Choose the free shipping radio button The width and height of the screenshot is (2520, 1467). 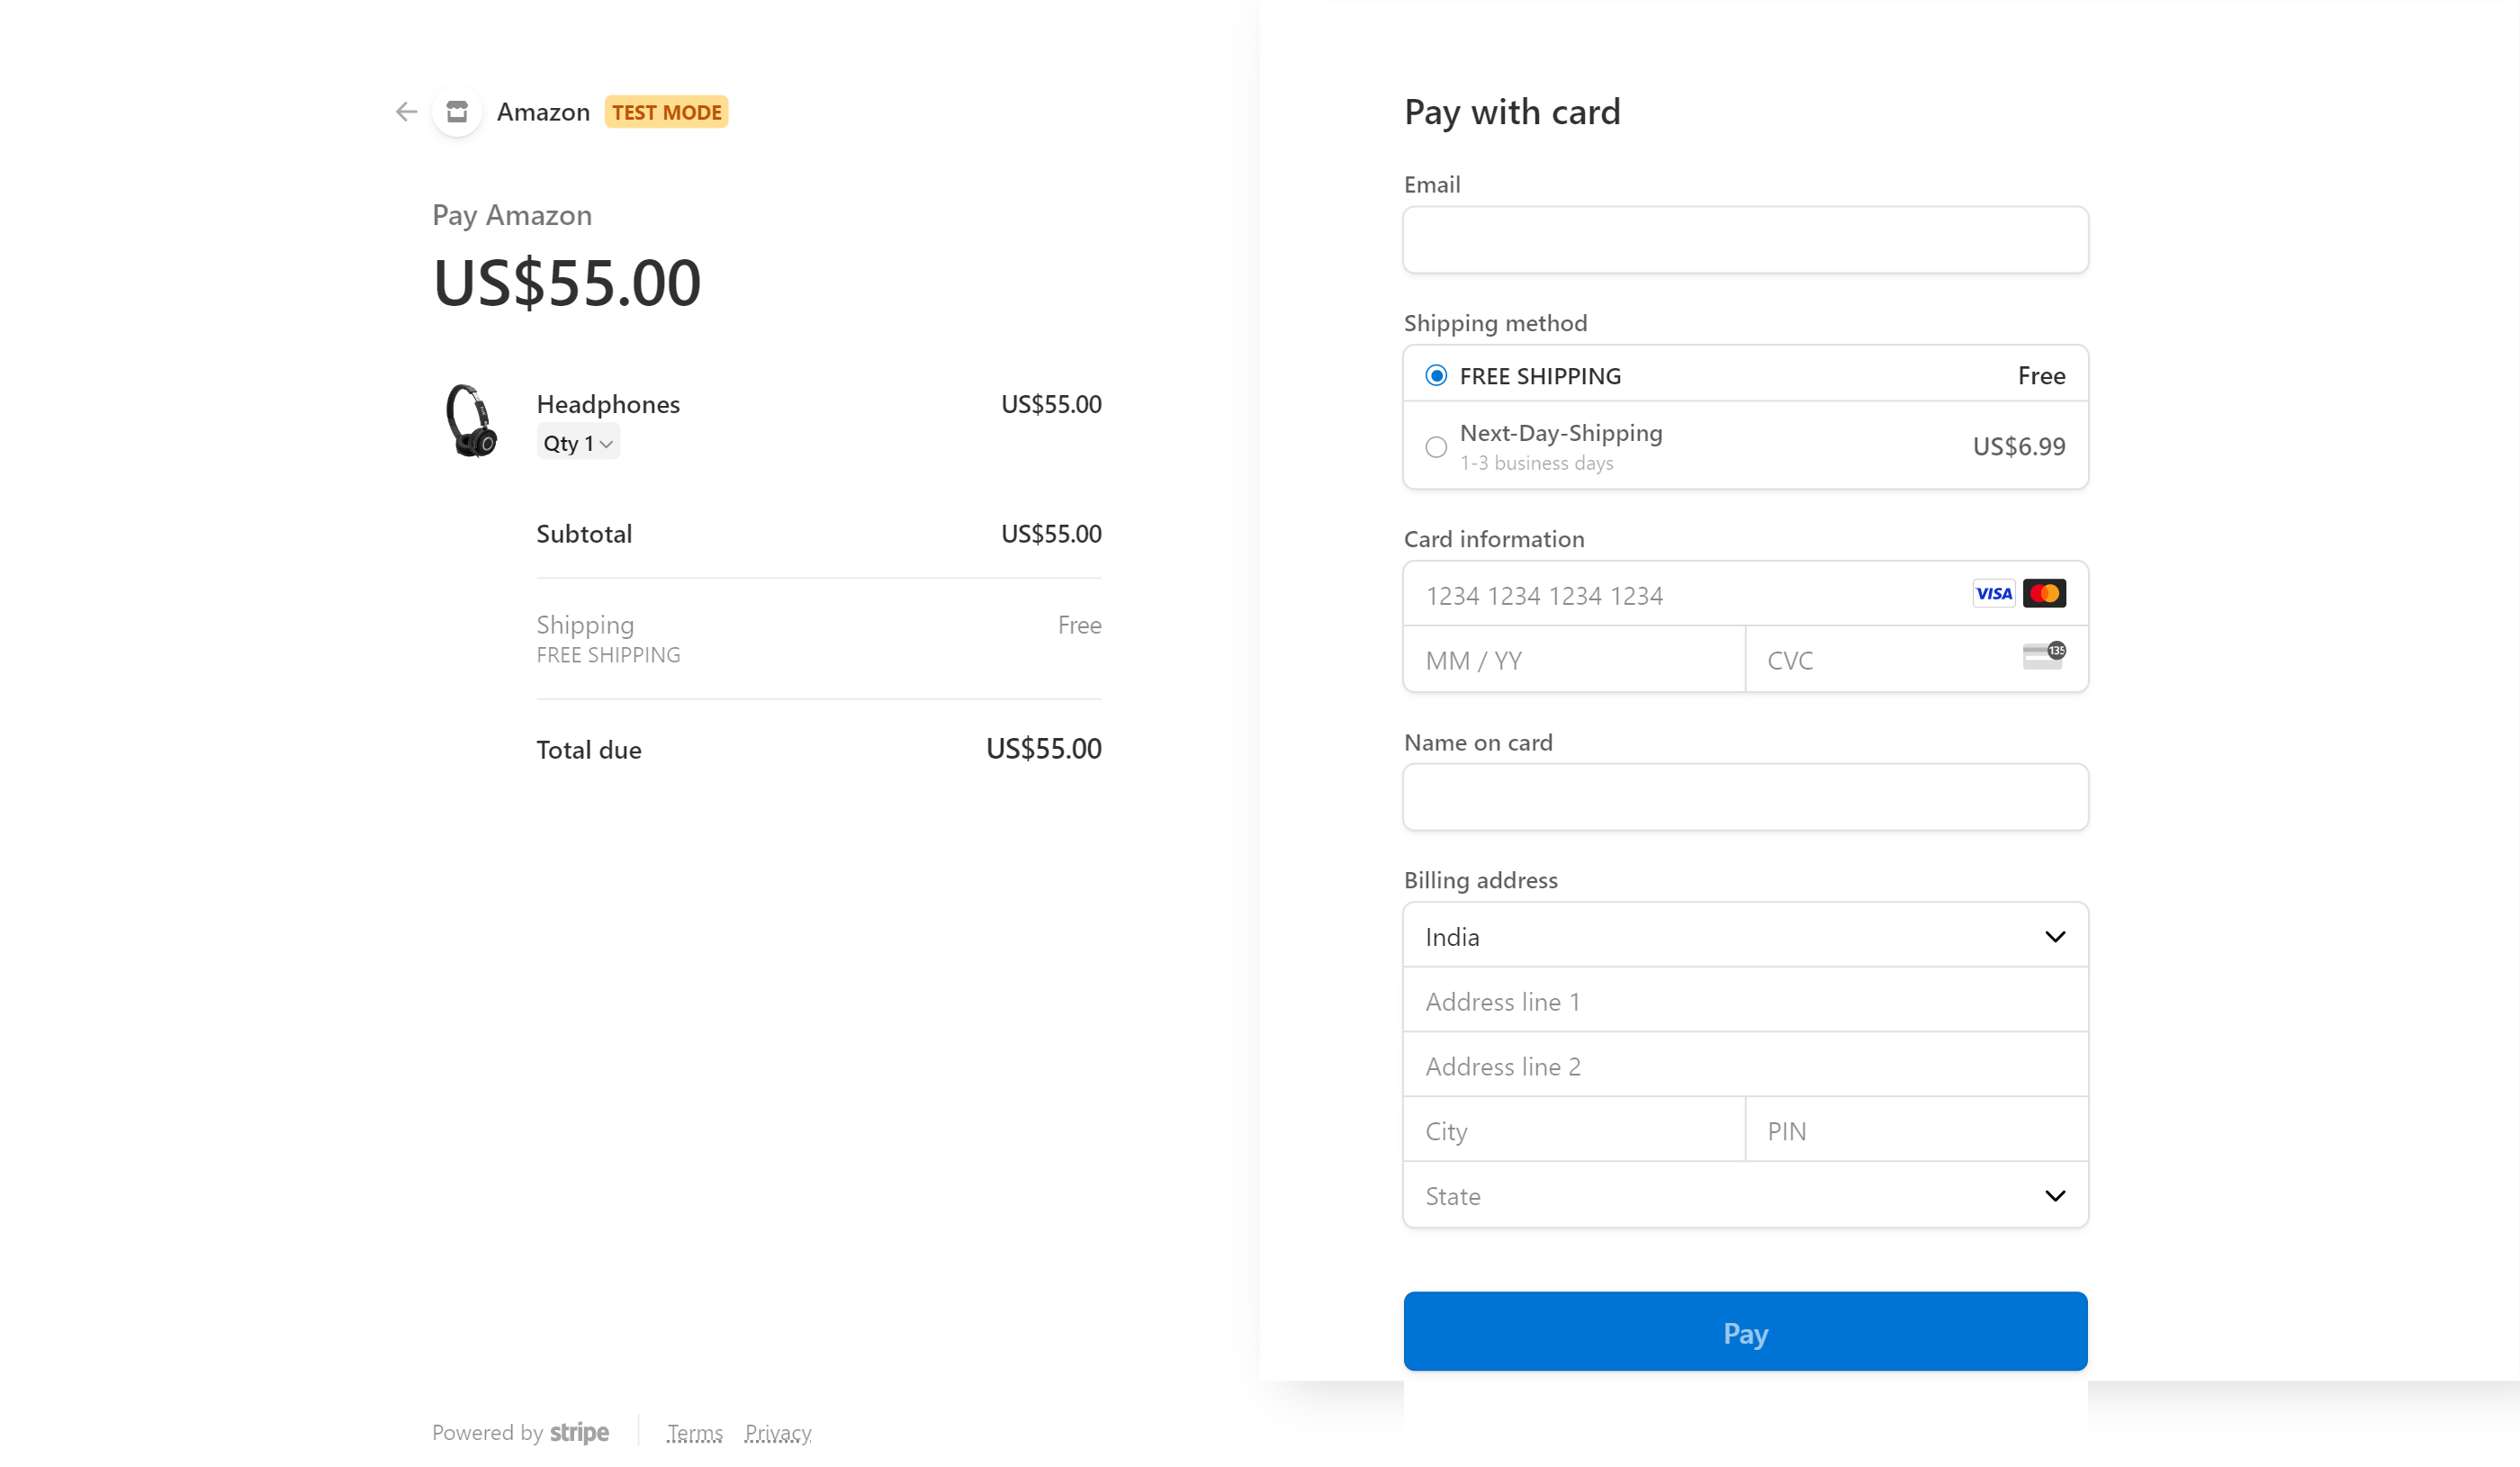(1436, 375)
